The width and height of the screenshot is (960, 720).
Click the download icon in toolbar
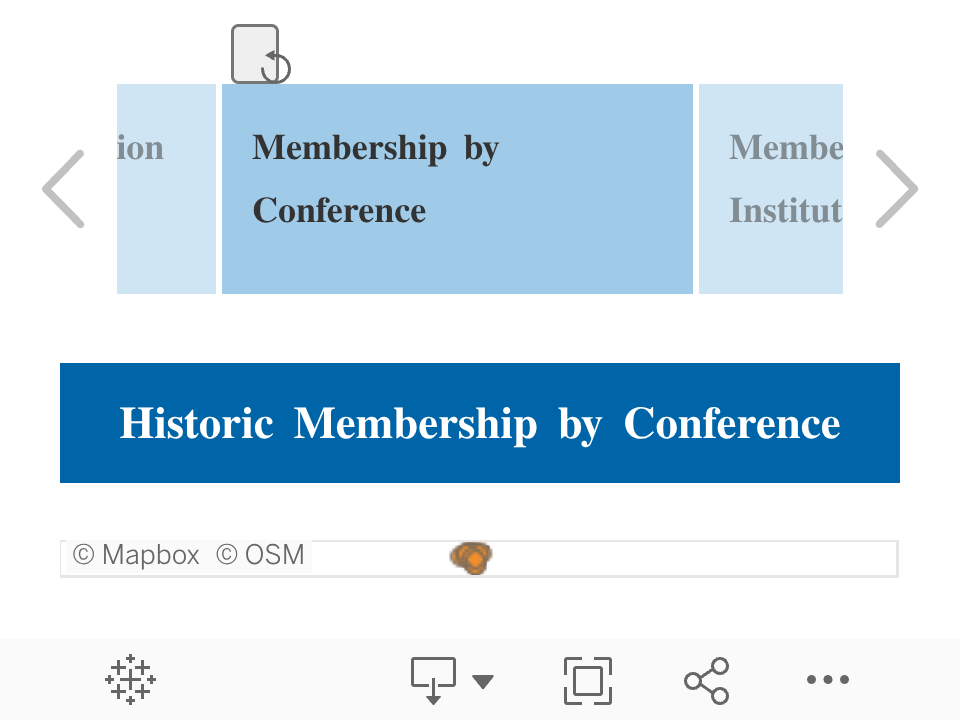point(433,680)
